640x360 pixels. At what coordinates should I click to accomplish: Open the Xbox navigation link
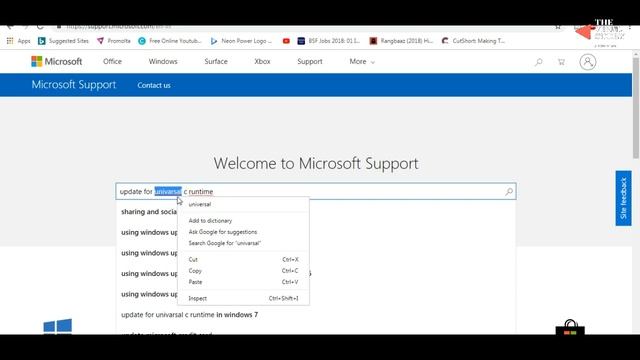(262, 62)
